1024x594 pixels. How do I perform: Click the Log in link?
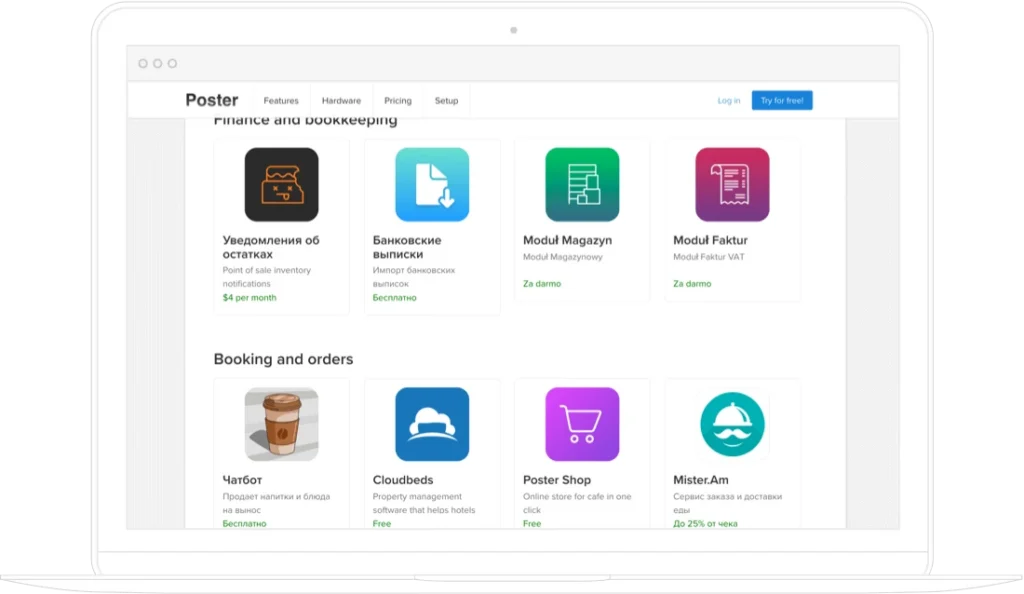point(729,101)
